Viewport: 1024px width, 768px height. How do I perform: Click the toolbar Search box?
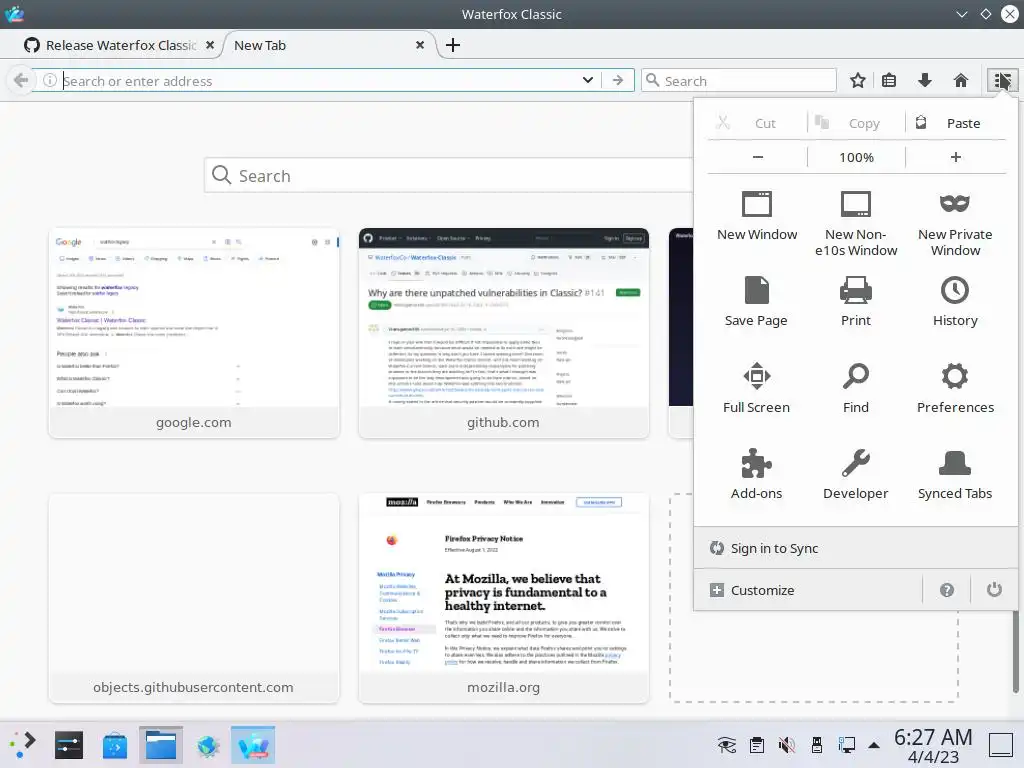[x=739, y=81]
